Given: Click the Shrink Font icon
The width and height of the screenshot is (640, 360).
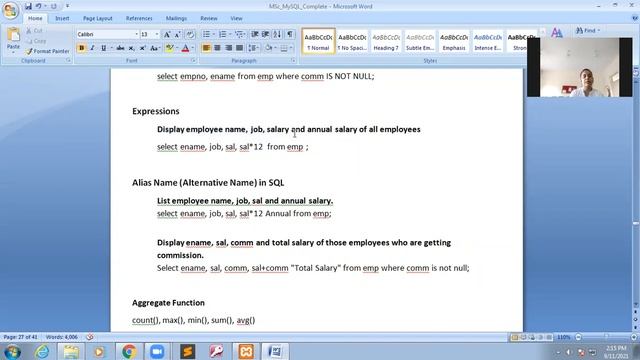Looking at the screenshot, I should coord(178,35).
